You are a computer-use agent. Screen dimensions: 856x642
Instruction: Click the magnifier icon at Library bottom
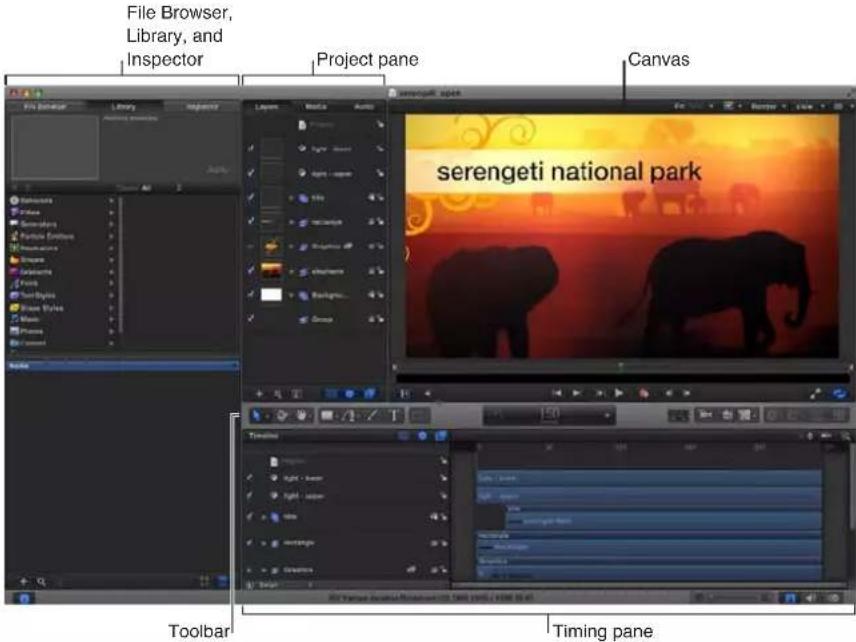pos(41,581)
